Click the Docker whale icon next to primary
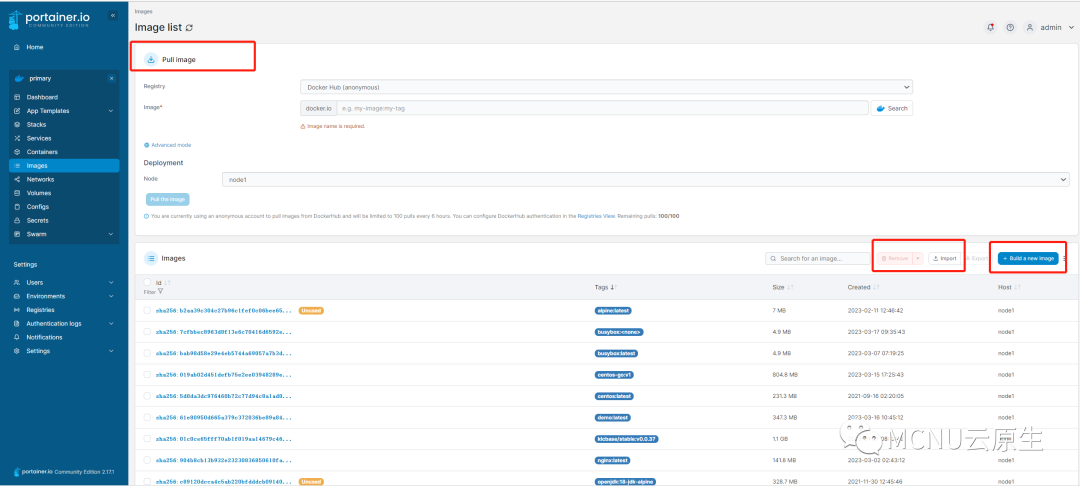 pos(19,79)
